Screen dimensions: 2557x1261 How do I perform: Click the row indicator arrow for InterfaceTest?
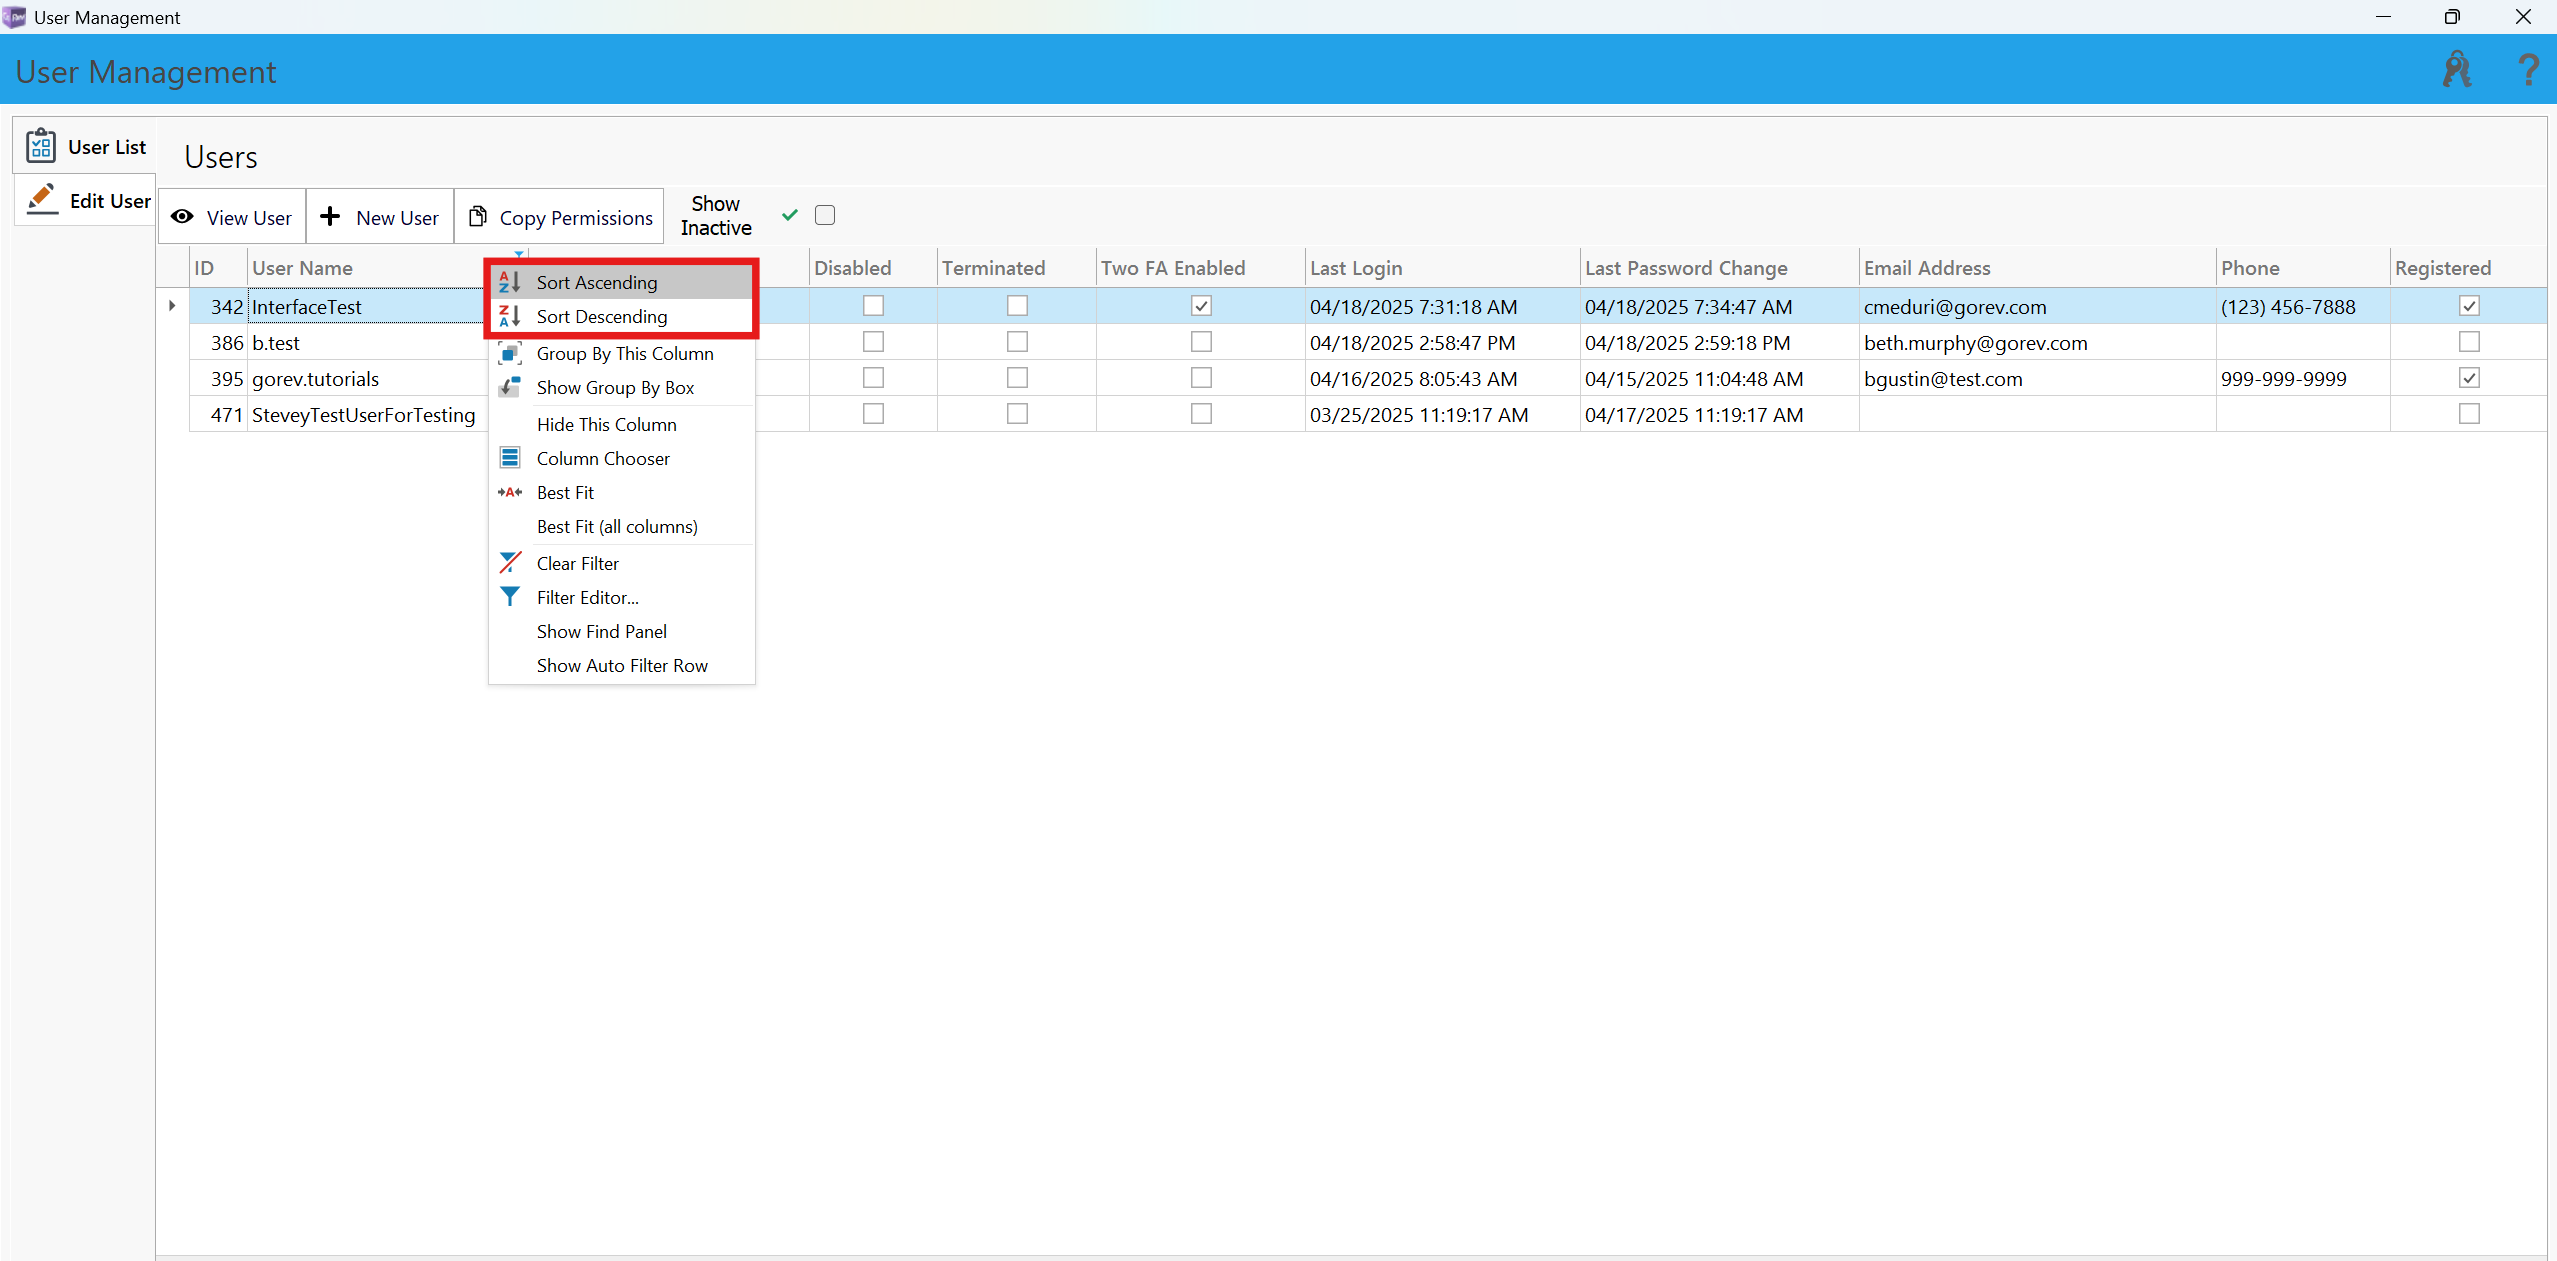click(x=172, y=306)
